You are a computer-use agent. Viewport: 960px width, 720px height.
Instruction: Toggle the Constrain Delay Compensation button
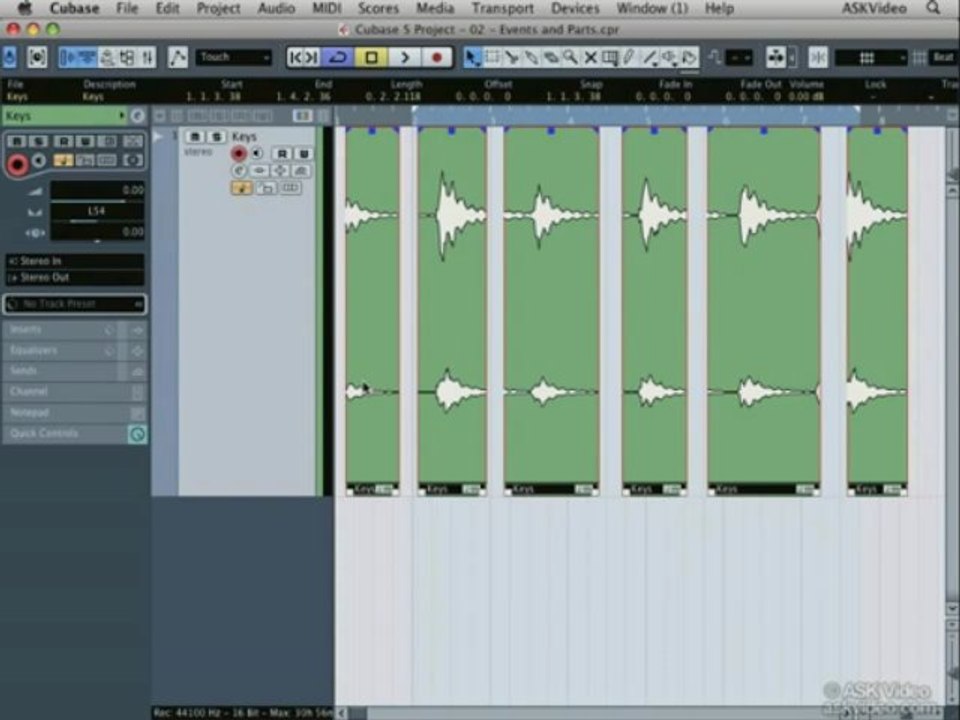(x=37, y=57)
